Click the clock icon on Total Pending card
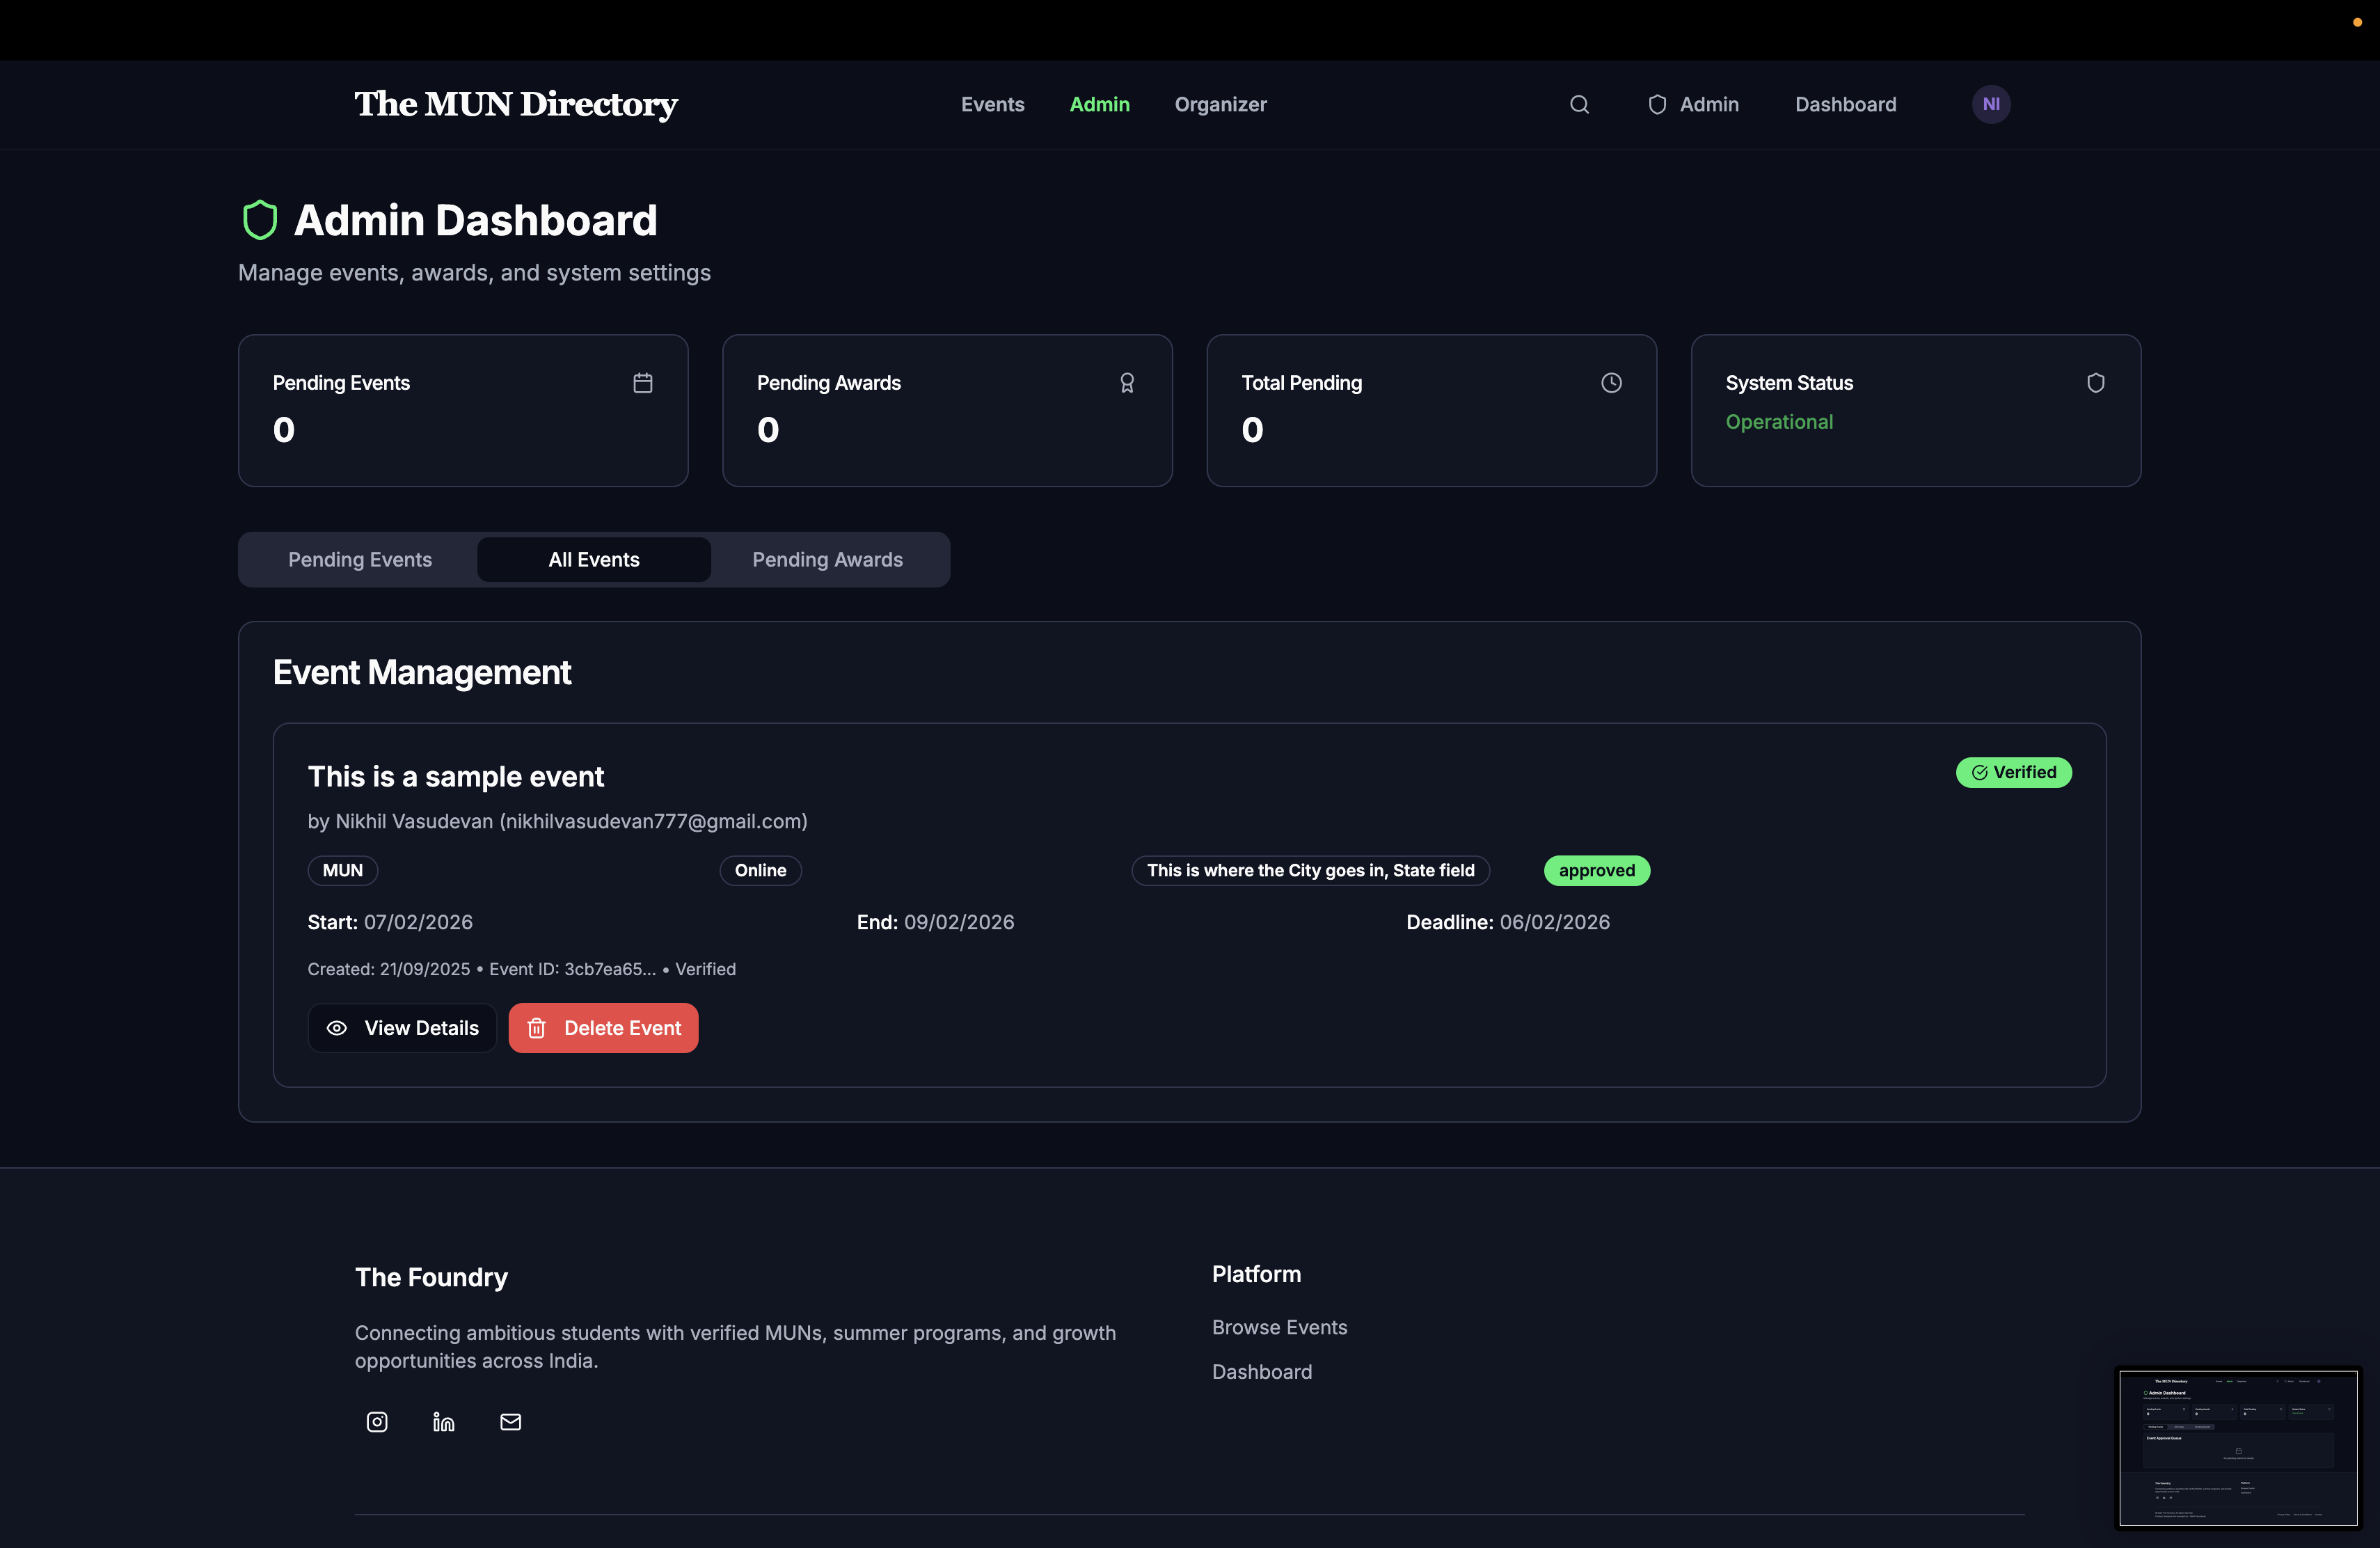Viewport: 2380px width, 1548px height. (1611, 383)
